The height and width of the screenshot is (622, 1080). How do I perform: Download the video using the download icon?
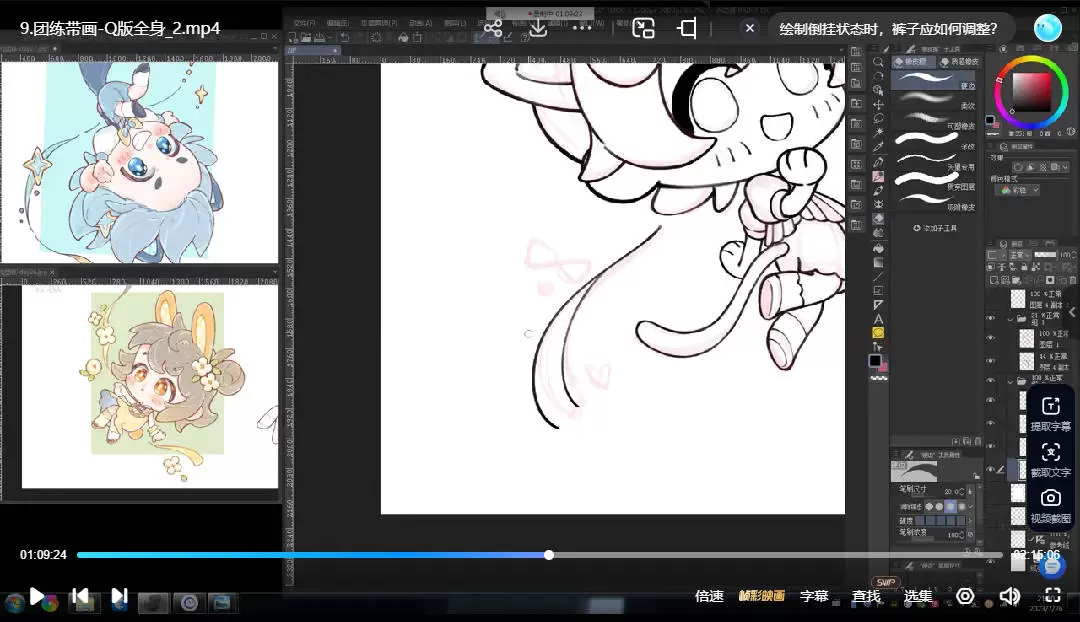point(538,28)
